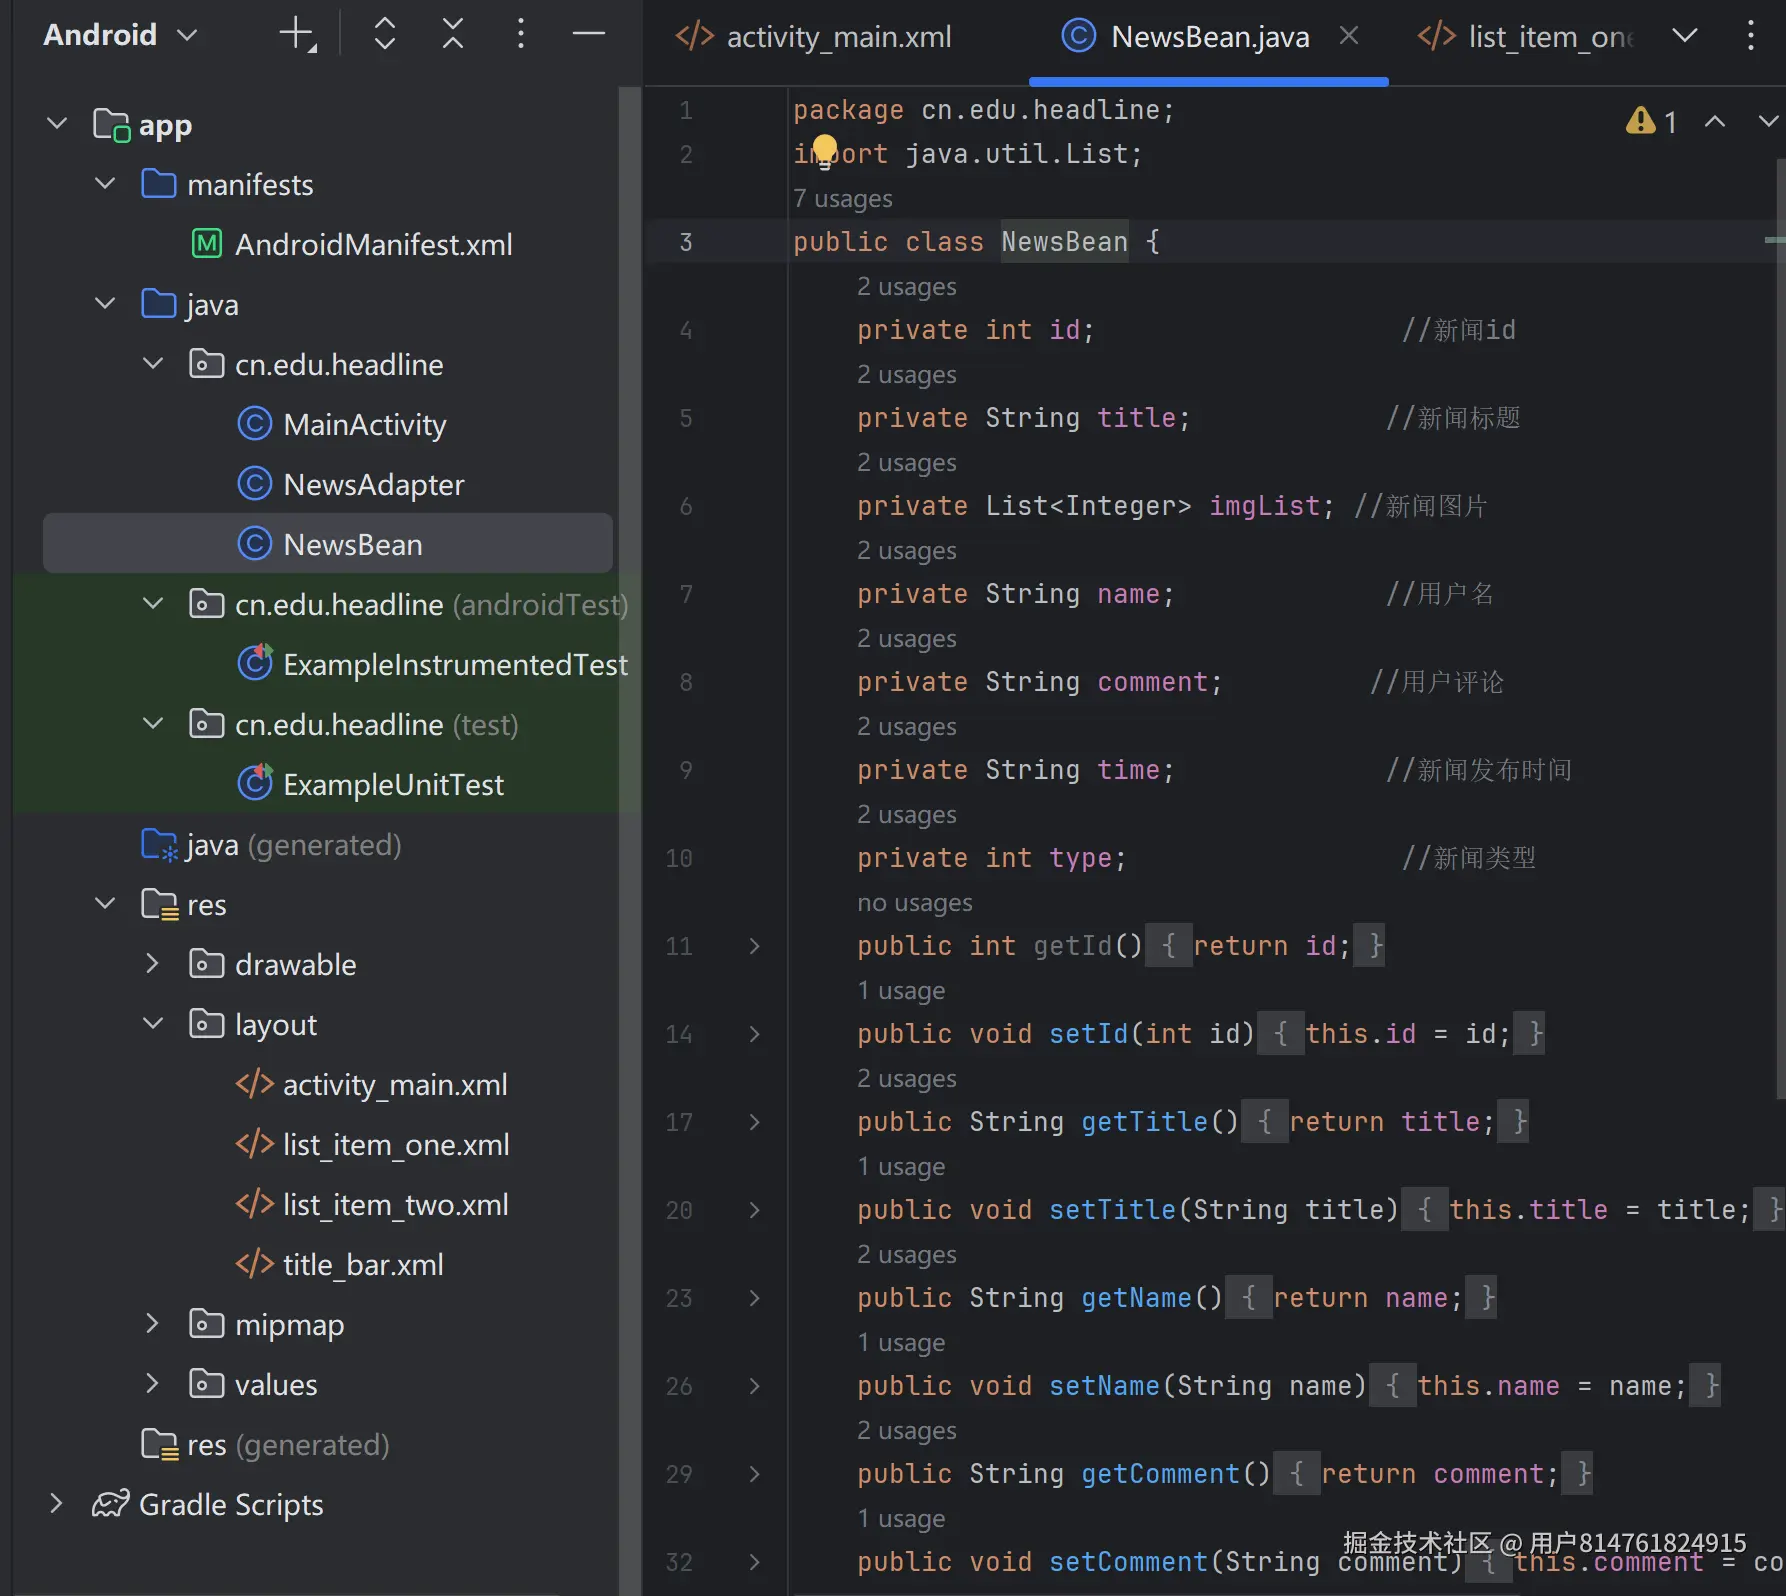Open AndroidManifest.xml in the tree
The width and height of the screenshot is (1786, 1596).
352,244
